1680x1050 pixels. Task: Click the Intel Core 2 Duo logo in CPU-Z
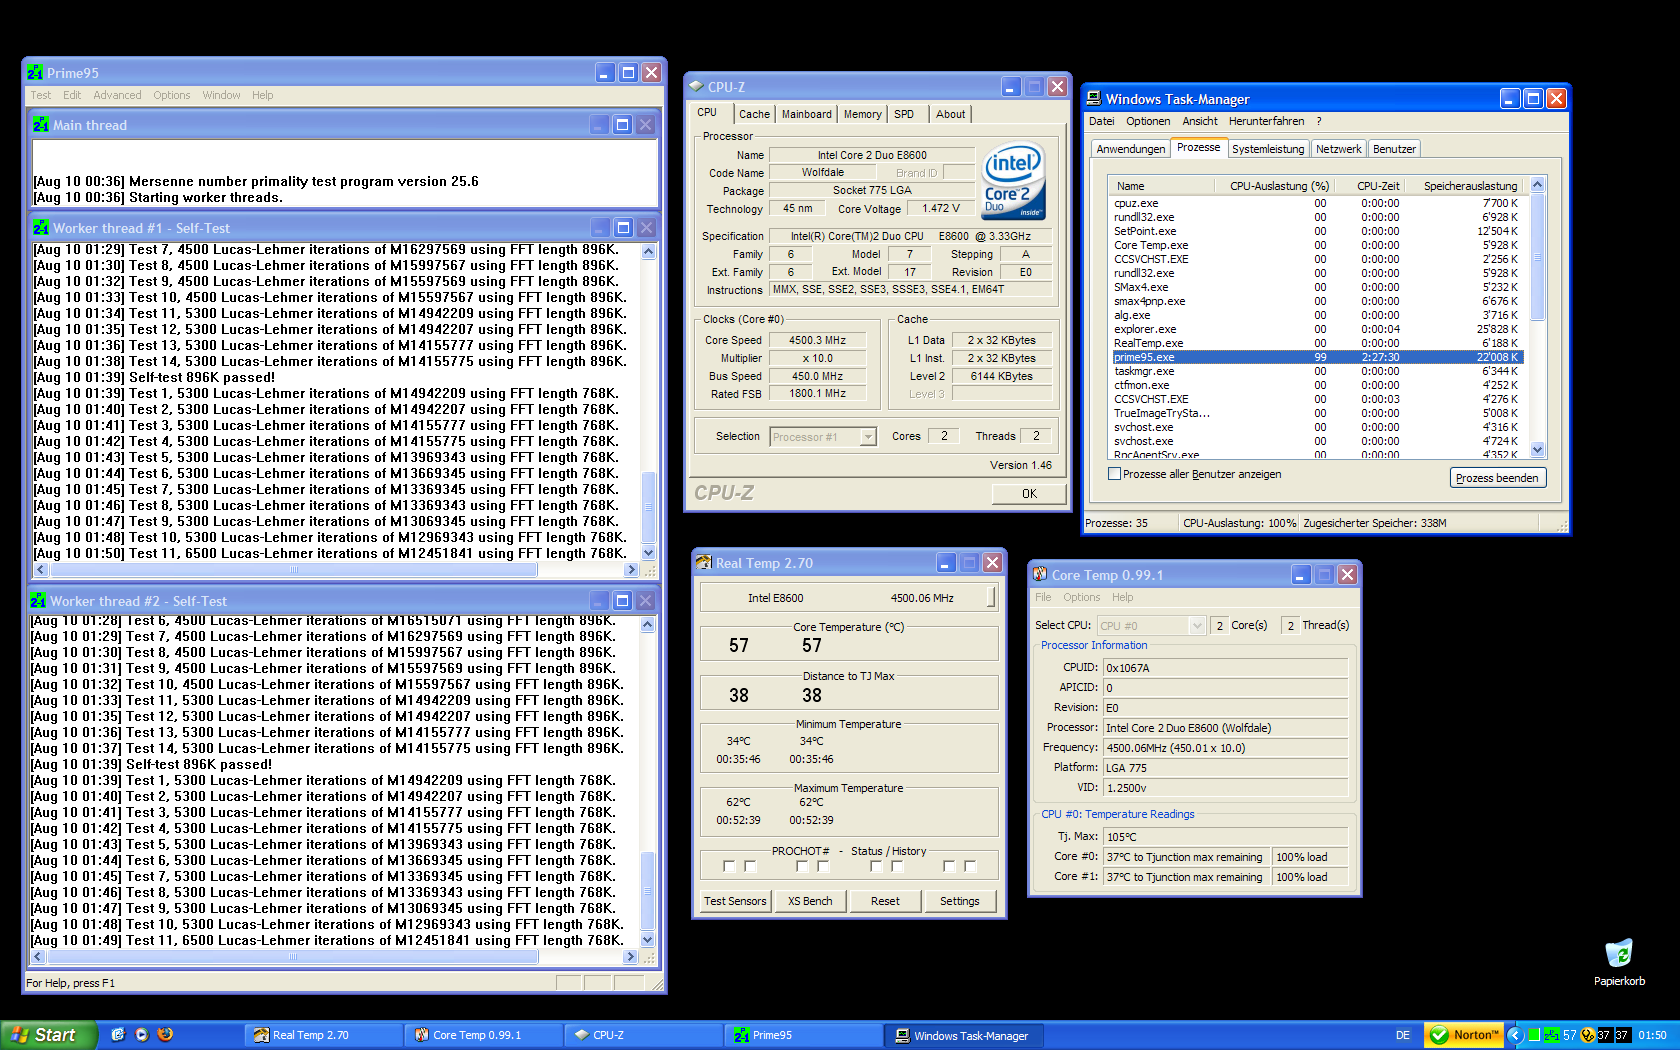point(1014,180)
